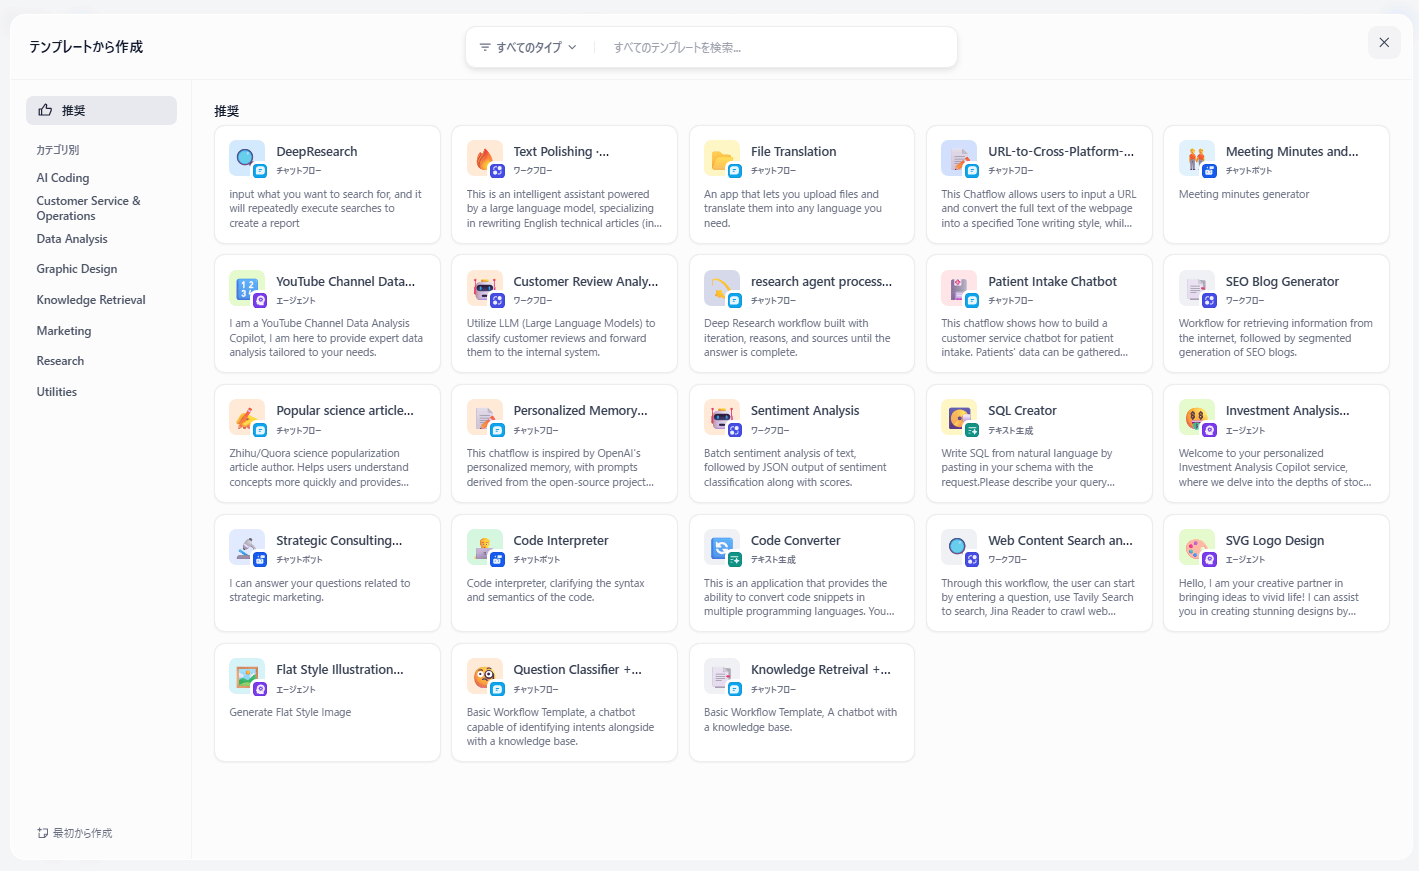
Task: Click the Code Converter template icon
Action: (x=721, y=547)
